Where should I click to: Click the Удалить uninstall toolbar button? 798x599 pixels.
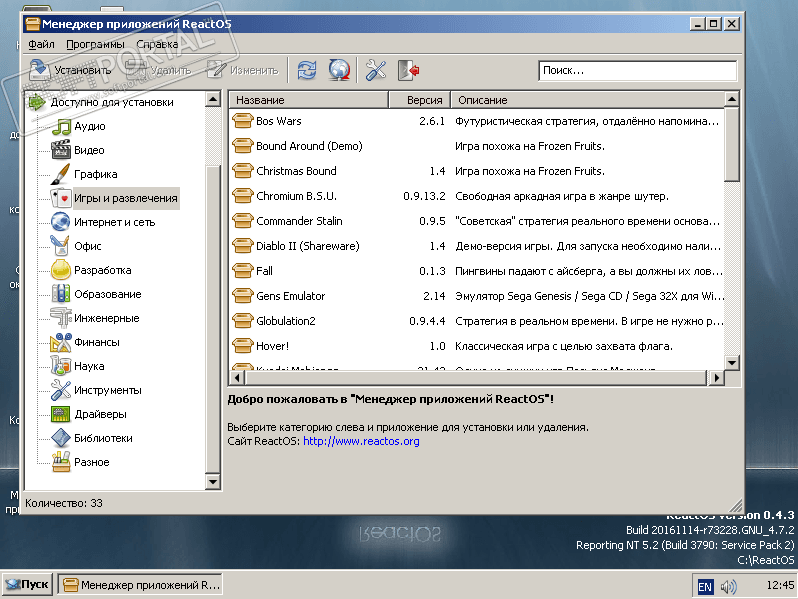point(159,70)
